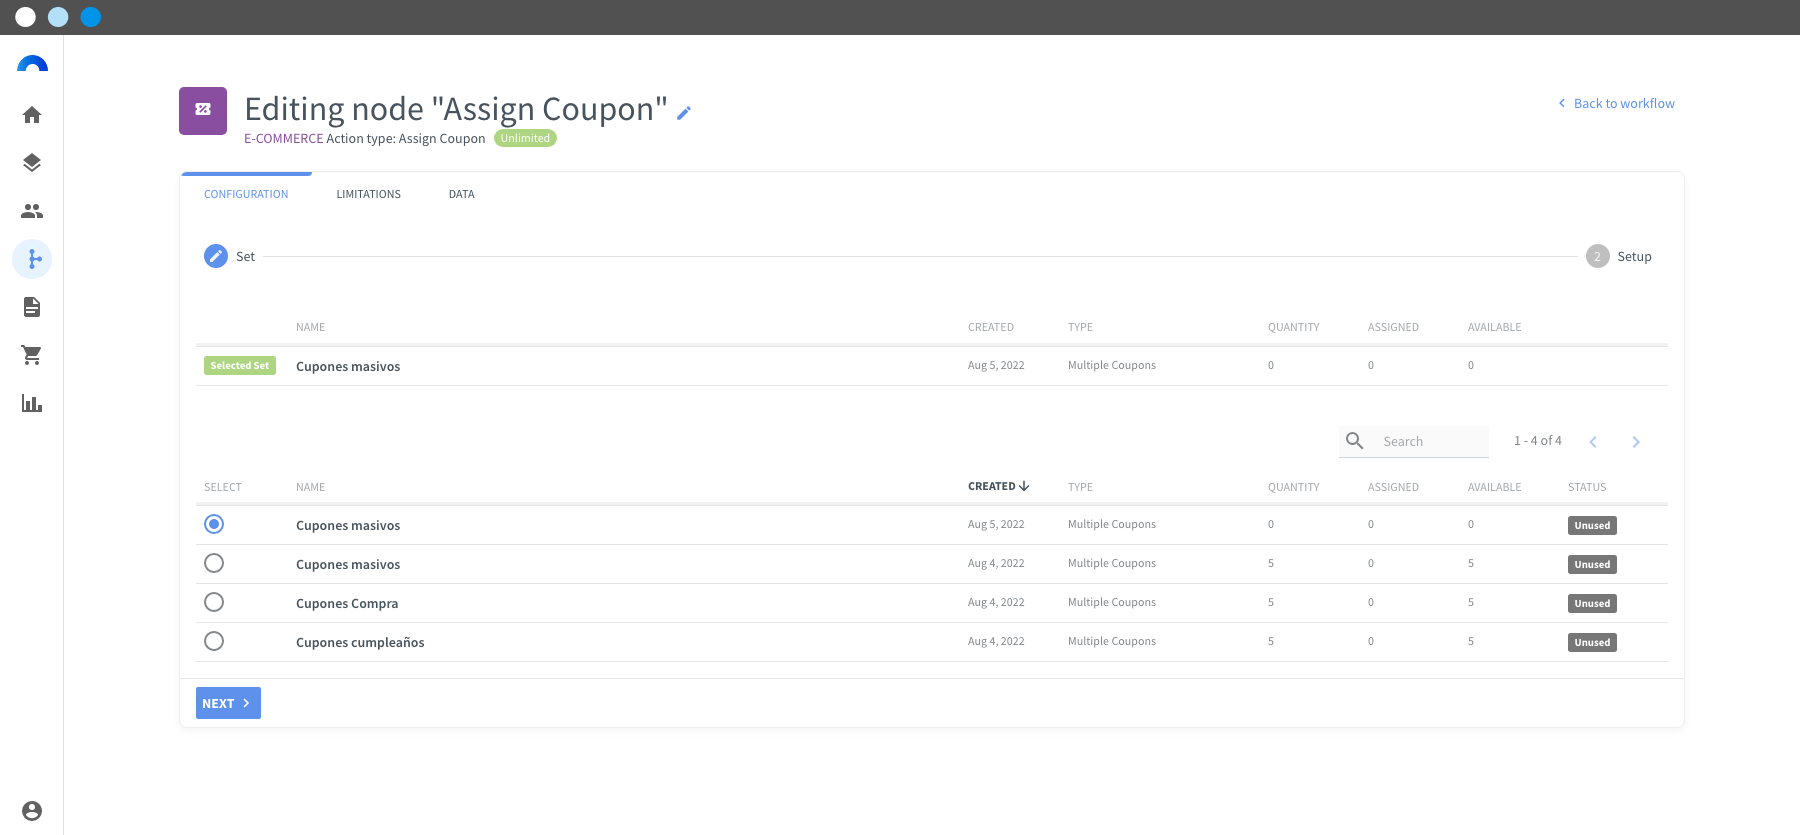Open the layers icon in sidebar
Viewport: 1800px width, 835px height.
coord(32,163)
